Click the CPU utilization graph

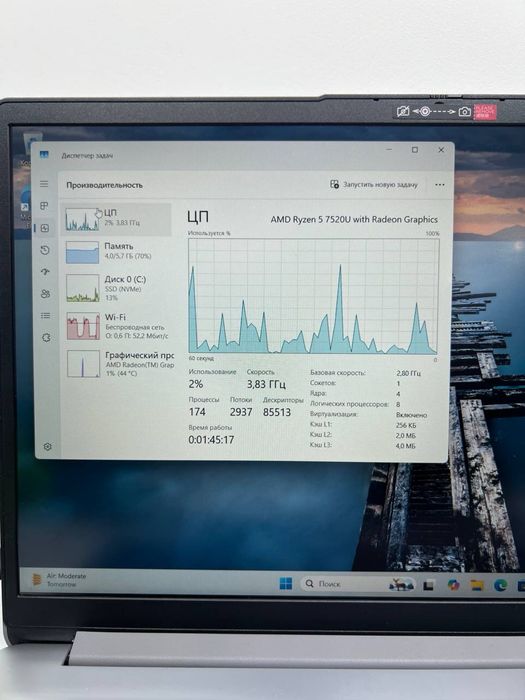click(x=313, y=296)
